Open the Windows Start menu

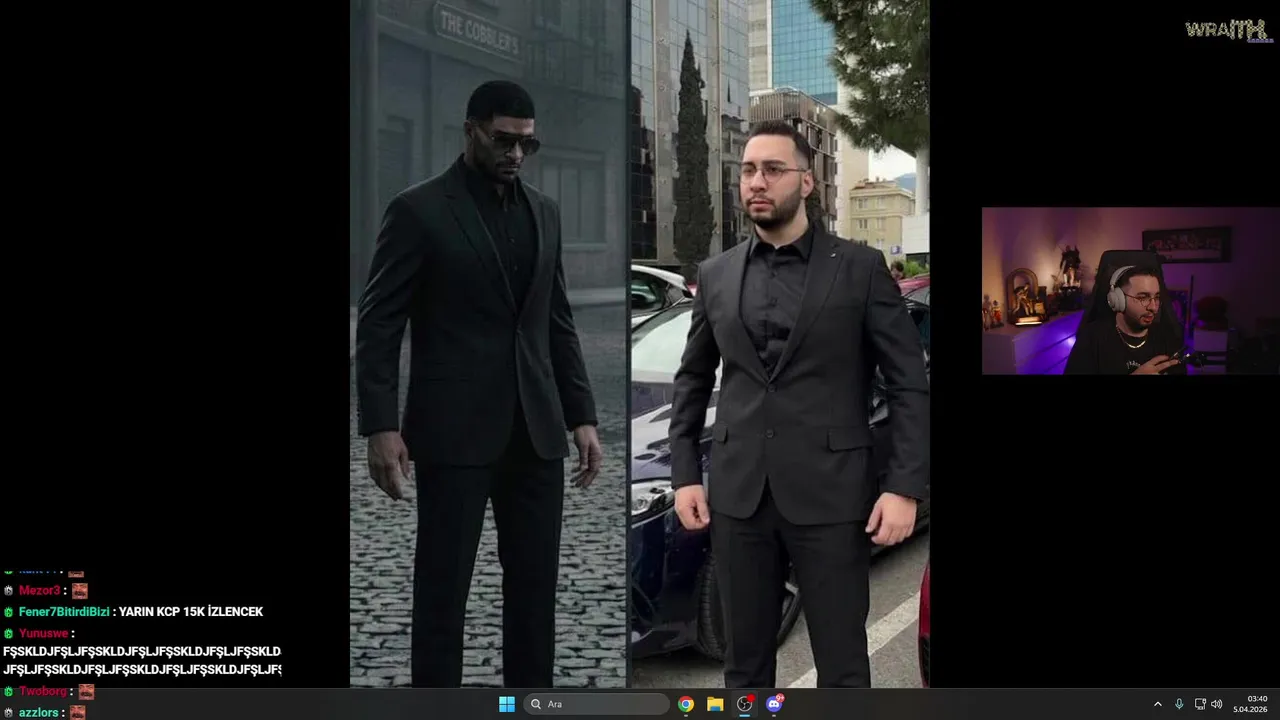(x=507, y=704)
